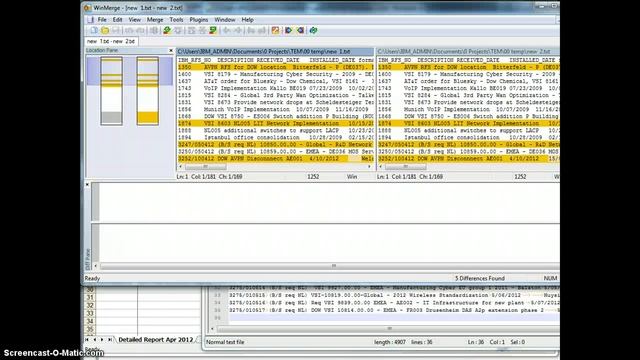640x360 pixels.
Task: Click '5 Differences Found' in status bar
Action: pyautogui.click(x=480, y=278)
